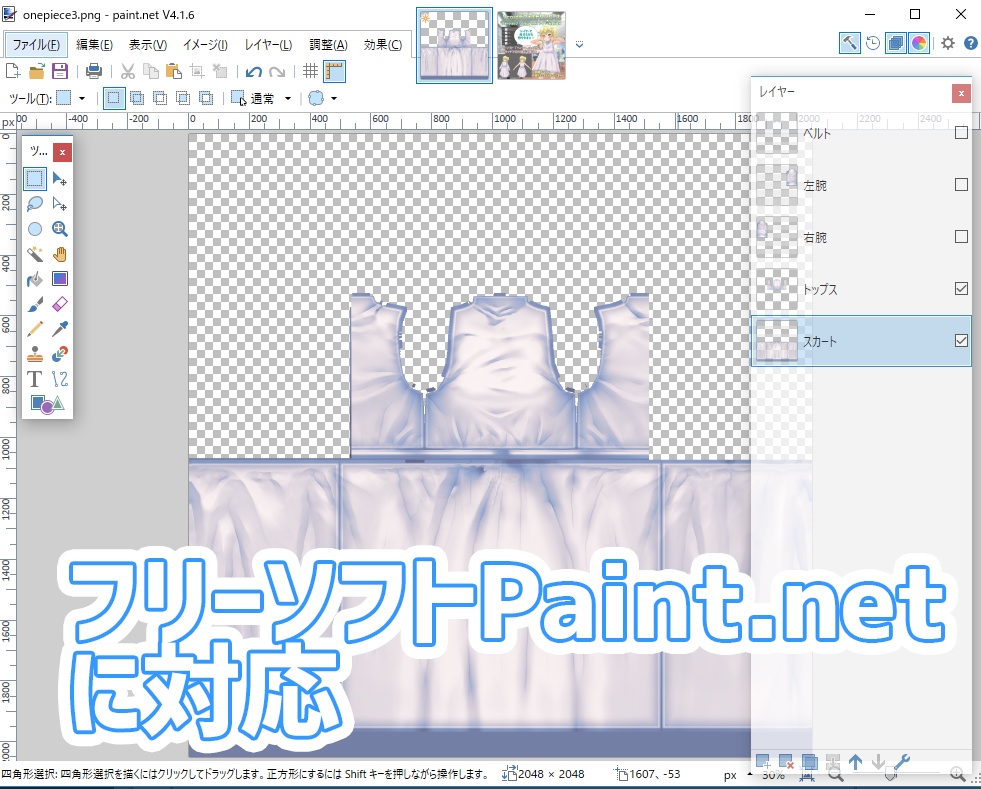This screenshot has width=981, height=789.
Task: Select the Gradient tool
Action: click(x=59, y=279)
